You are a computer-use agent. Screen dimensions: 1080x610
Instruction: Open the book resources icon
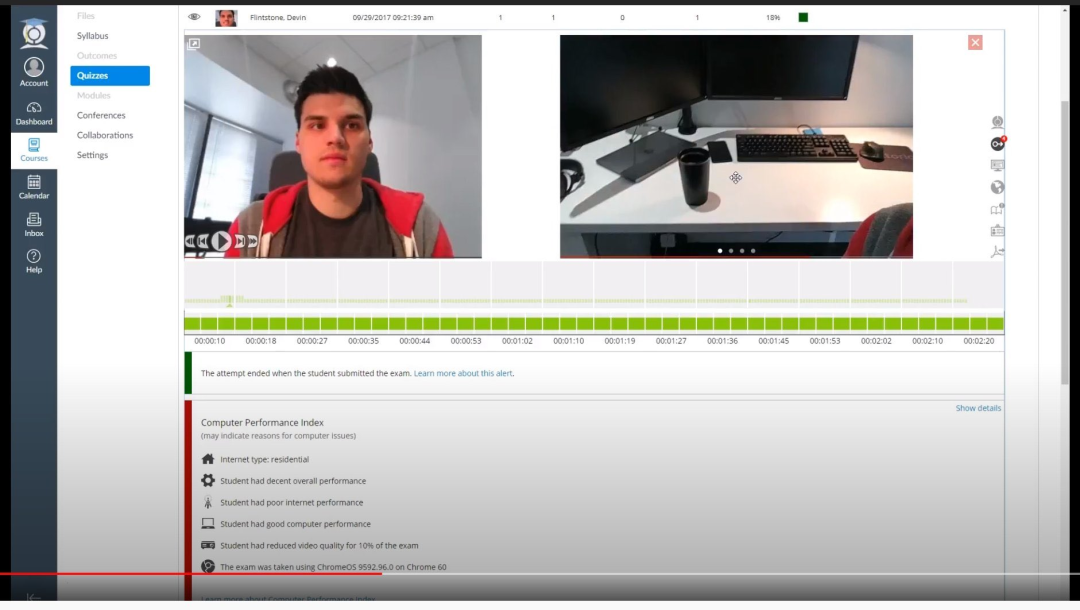click(997, 209)
